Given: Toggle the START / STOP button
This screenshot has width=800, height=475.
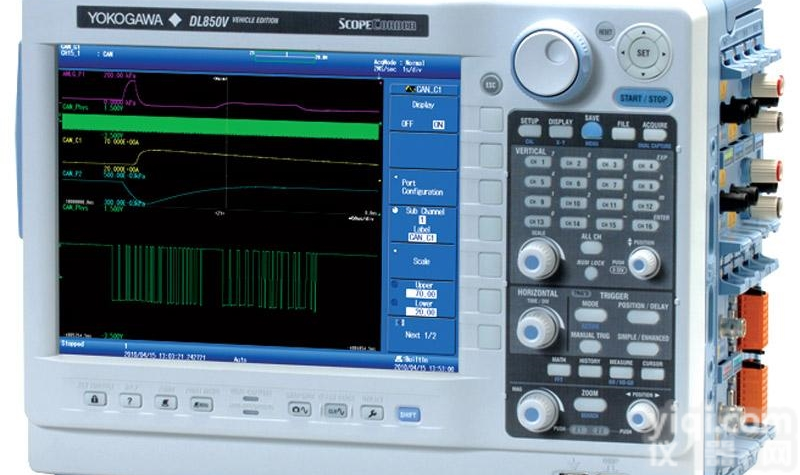Looking at the screenshot, I should (643, 98).
